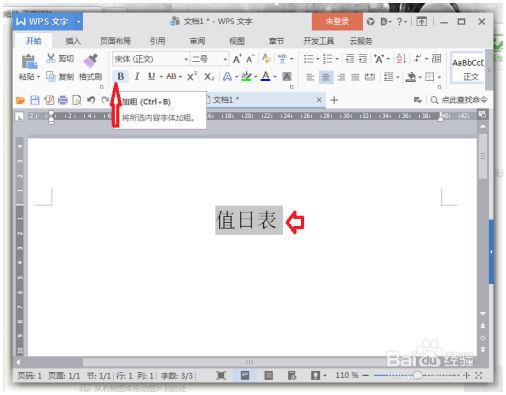Toggle subscript X₂ formatting
Viewport: 506px width, 395px height.
tap(209, 77)
